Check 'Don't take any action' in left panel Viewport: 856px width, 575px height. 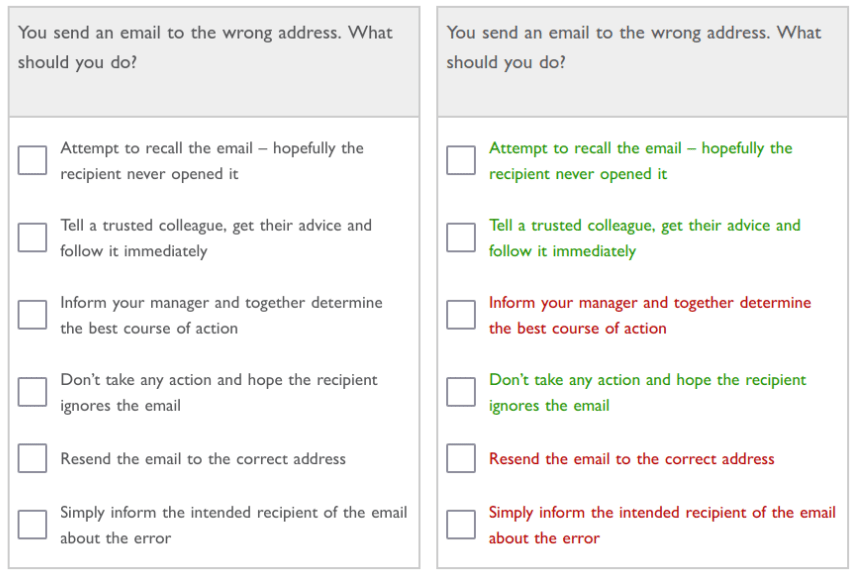32,392
